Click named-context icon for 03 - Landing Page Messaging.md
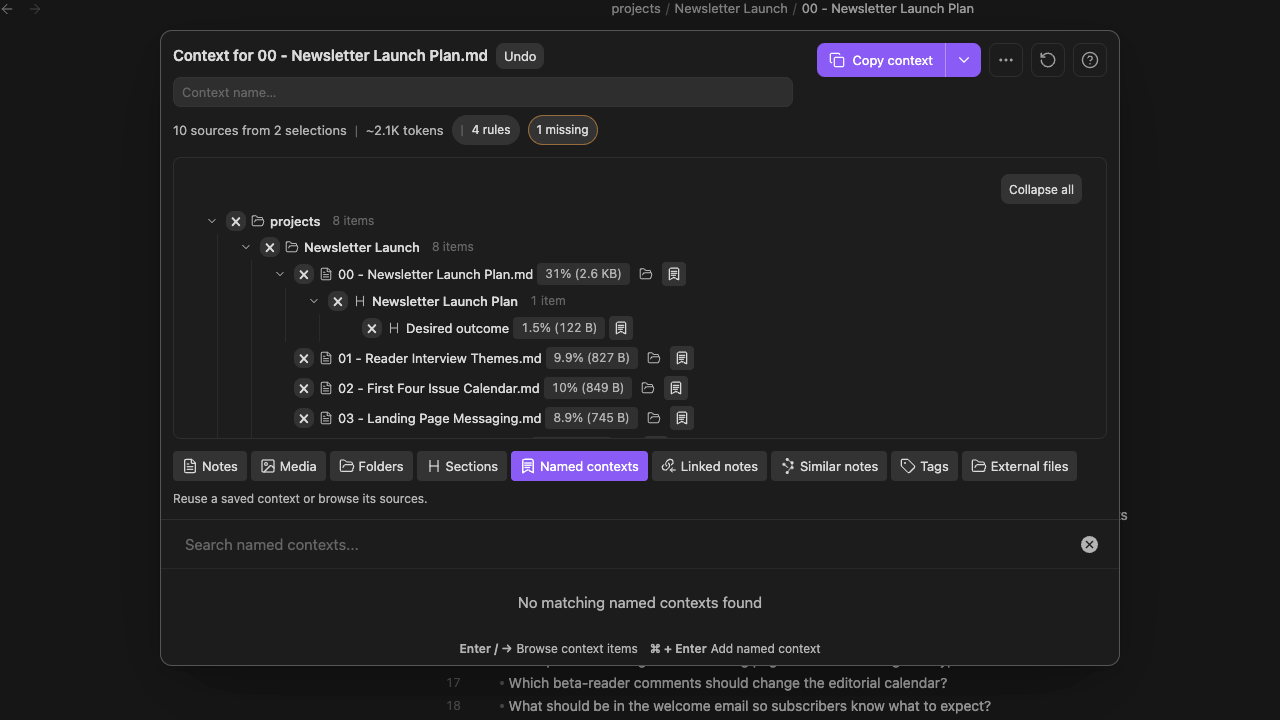Viewport: 1280px width, 720px height. point(682,418)
